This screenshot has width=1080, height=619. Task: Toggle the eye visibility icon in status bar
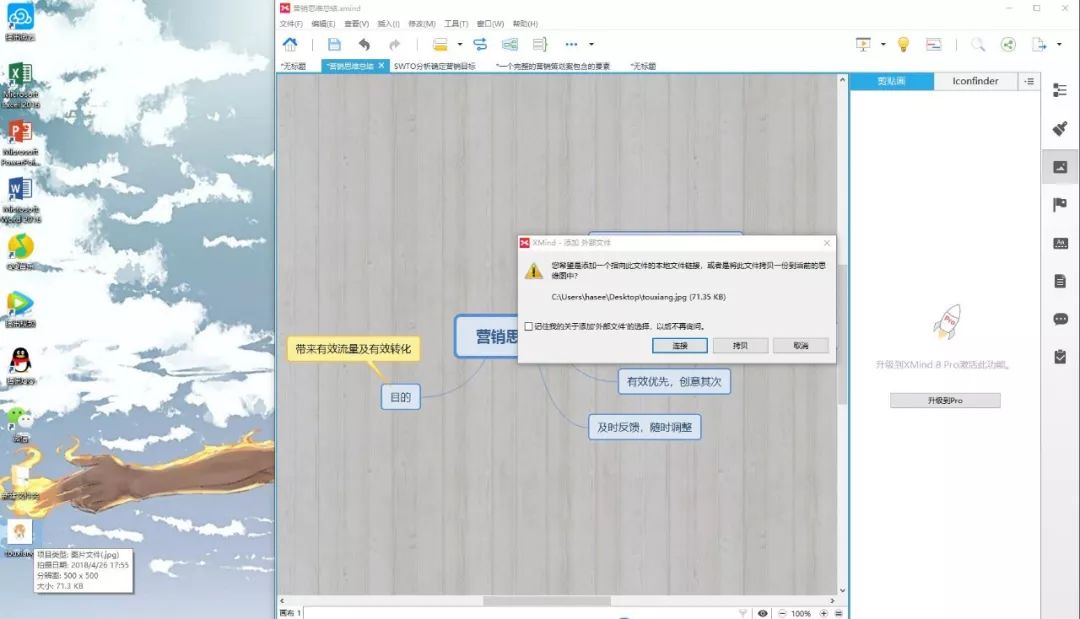point(762,613)
